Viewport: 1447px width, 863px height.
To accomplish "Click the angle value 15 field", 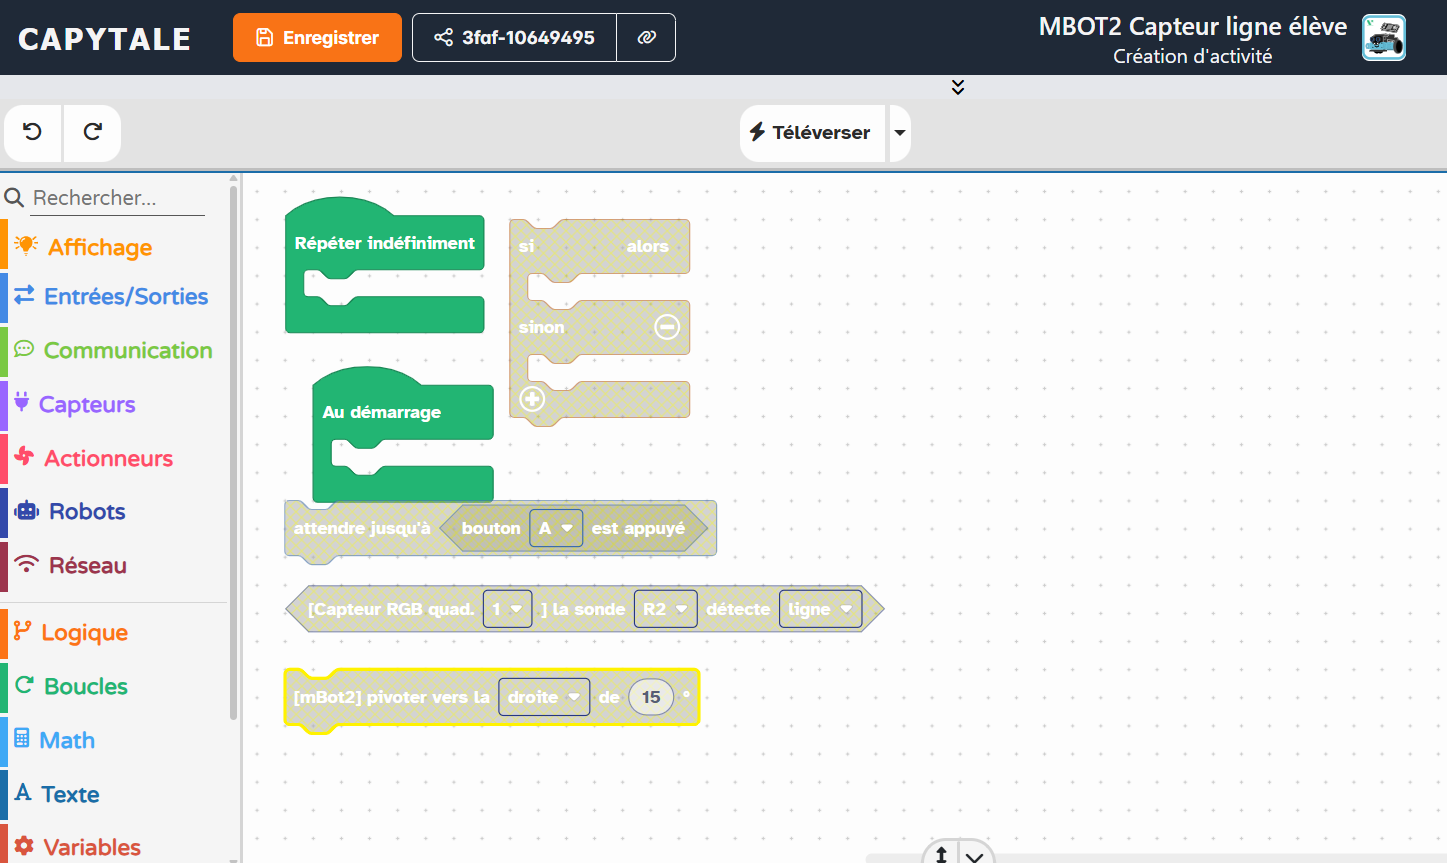I will point(651,697).
